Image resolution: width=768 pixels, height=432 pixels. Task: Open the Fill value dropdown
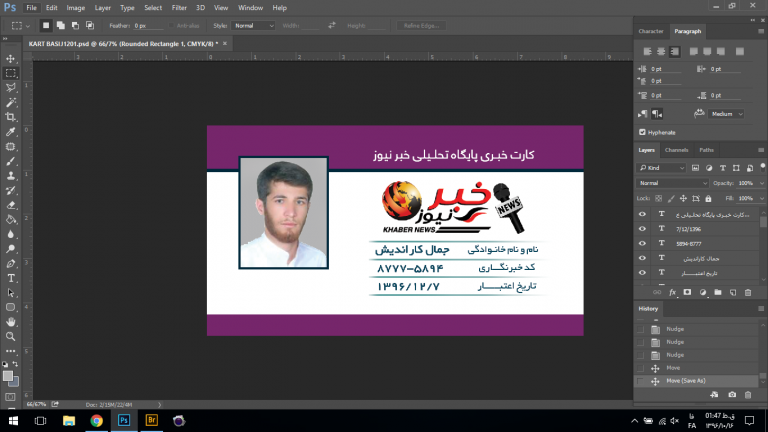point(761,198)
